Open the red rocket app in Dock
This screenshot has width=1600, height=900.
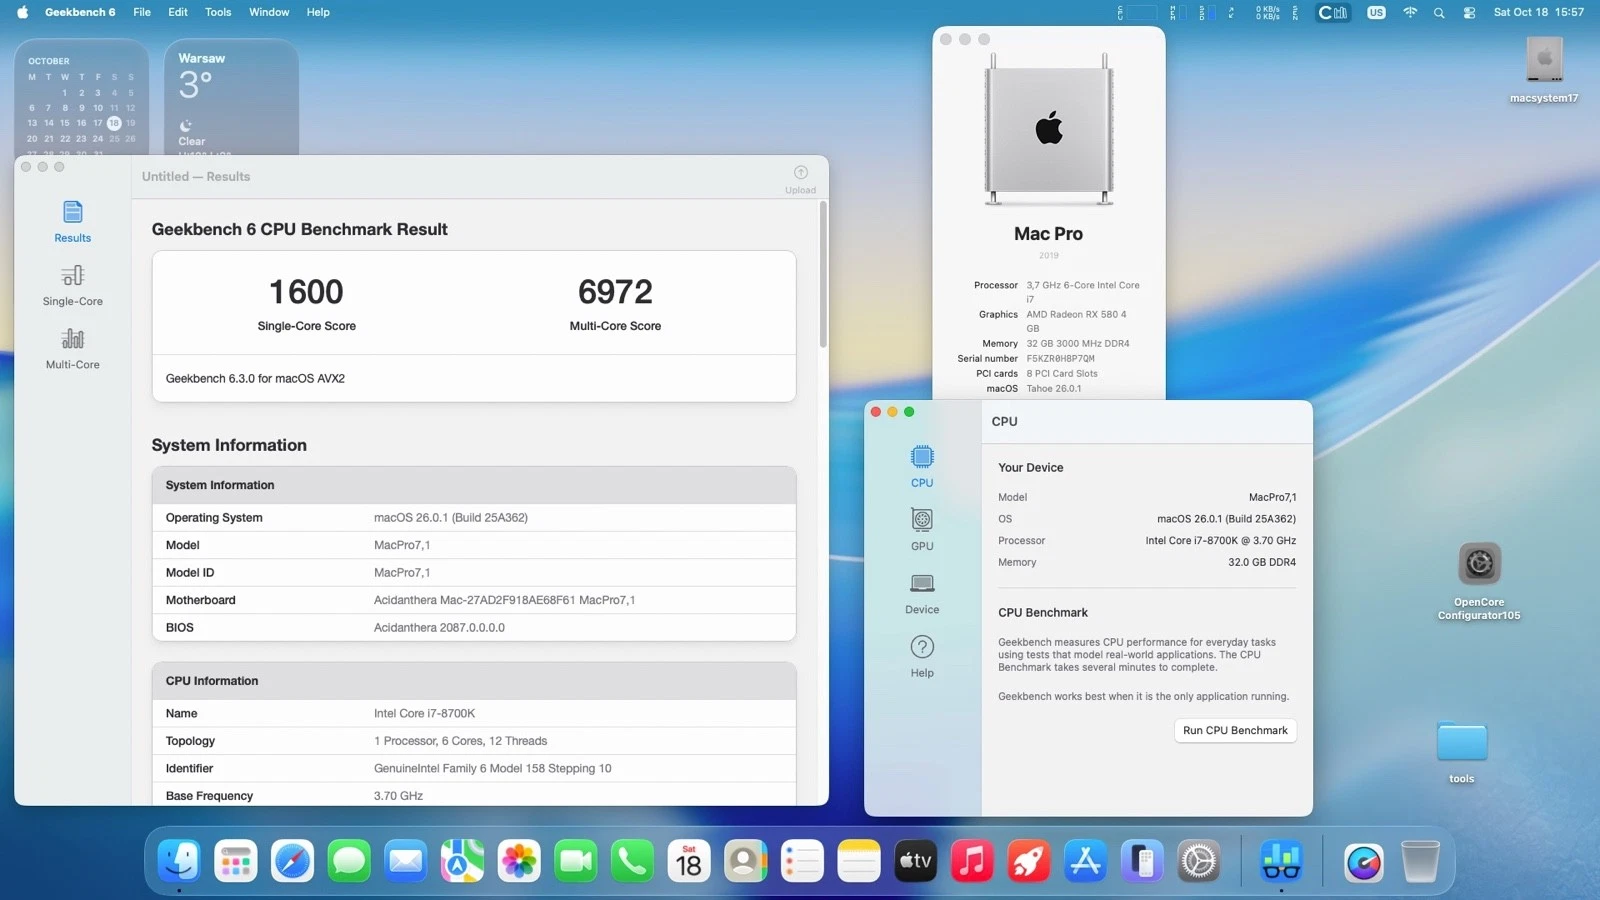[x=1029, y=861]
